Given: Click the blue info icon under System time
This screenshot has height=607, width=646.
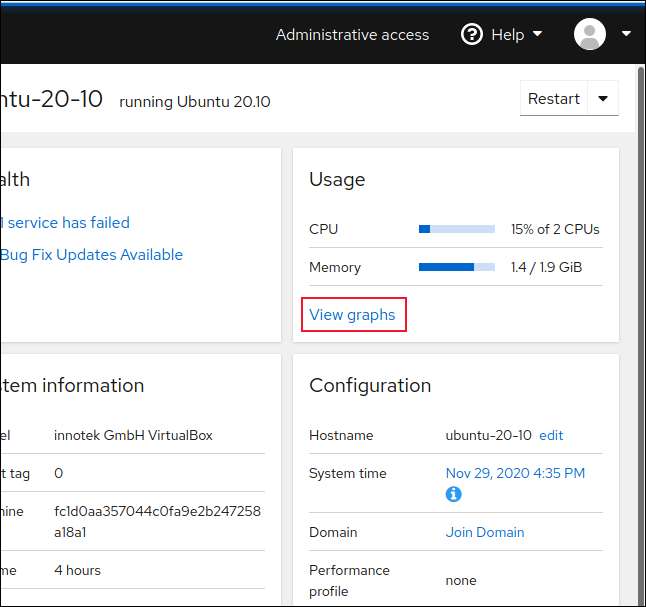Looking at the screenshot, I should (x=453, y=494).
